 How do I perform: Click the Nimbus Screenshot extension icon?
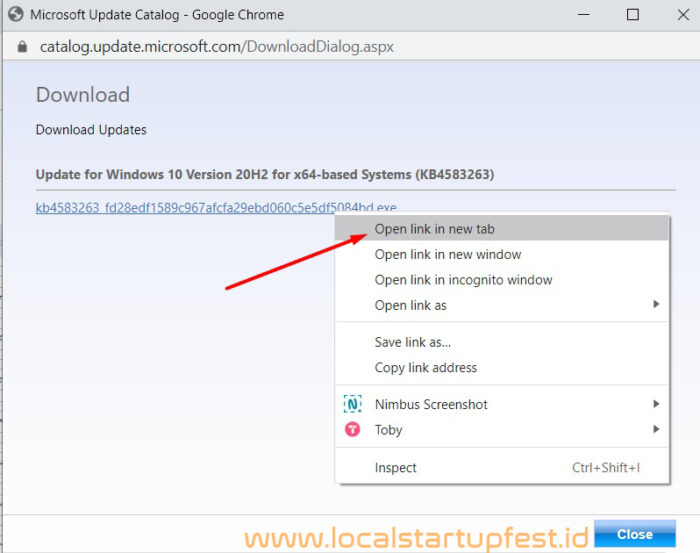[352, 404]
